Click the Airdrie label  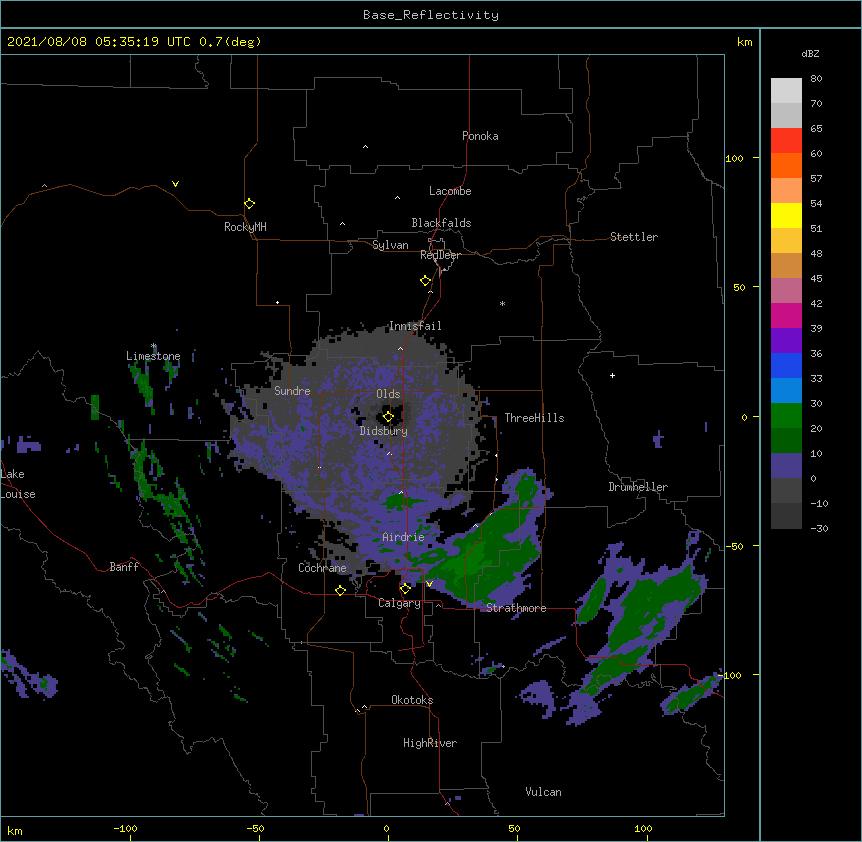[404, 537]
